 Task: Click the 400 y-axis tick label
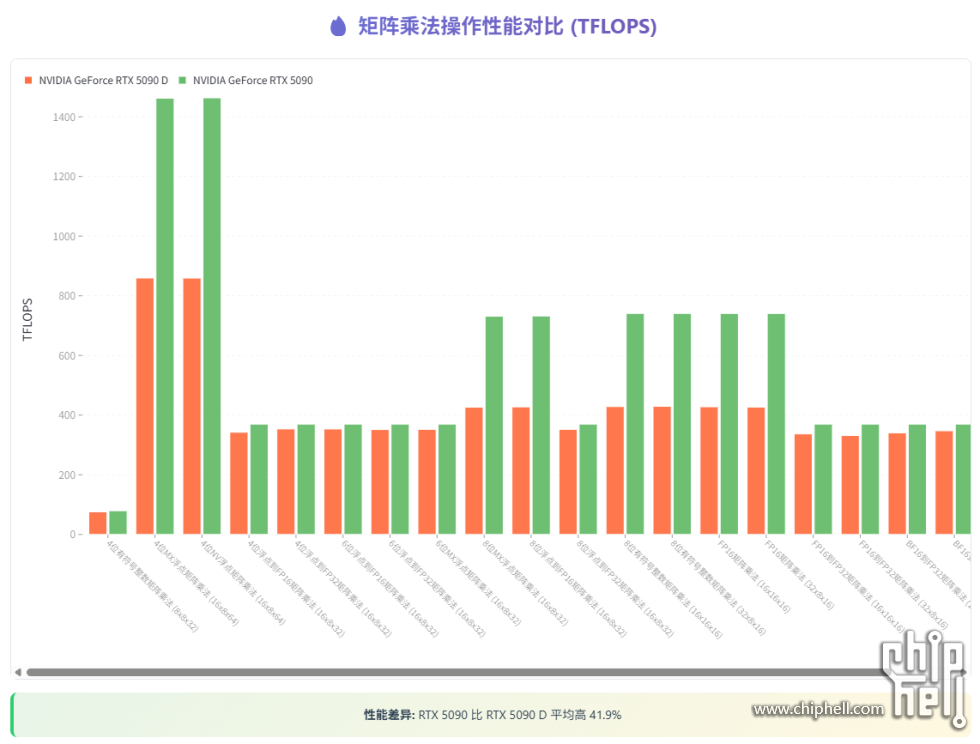click(x=67, y=415)
